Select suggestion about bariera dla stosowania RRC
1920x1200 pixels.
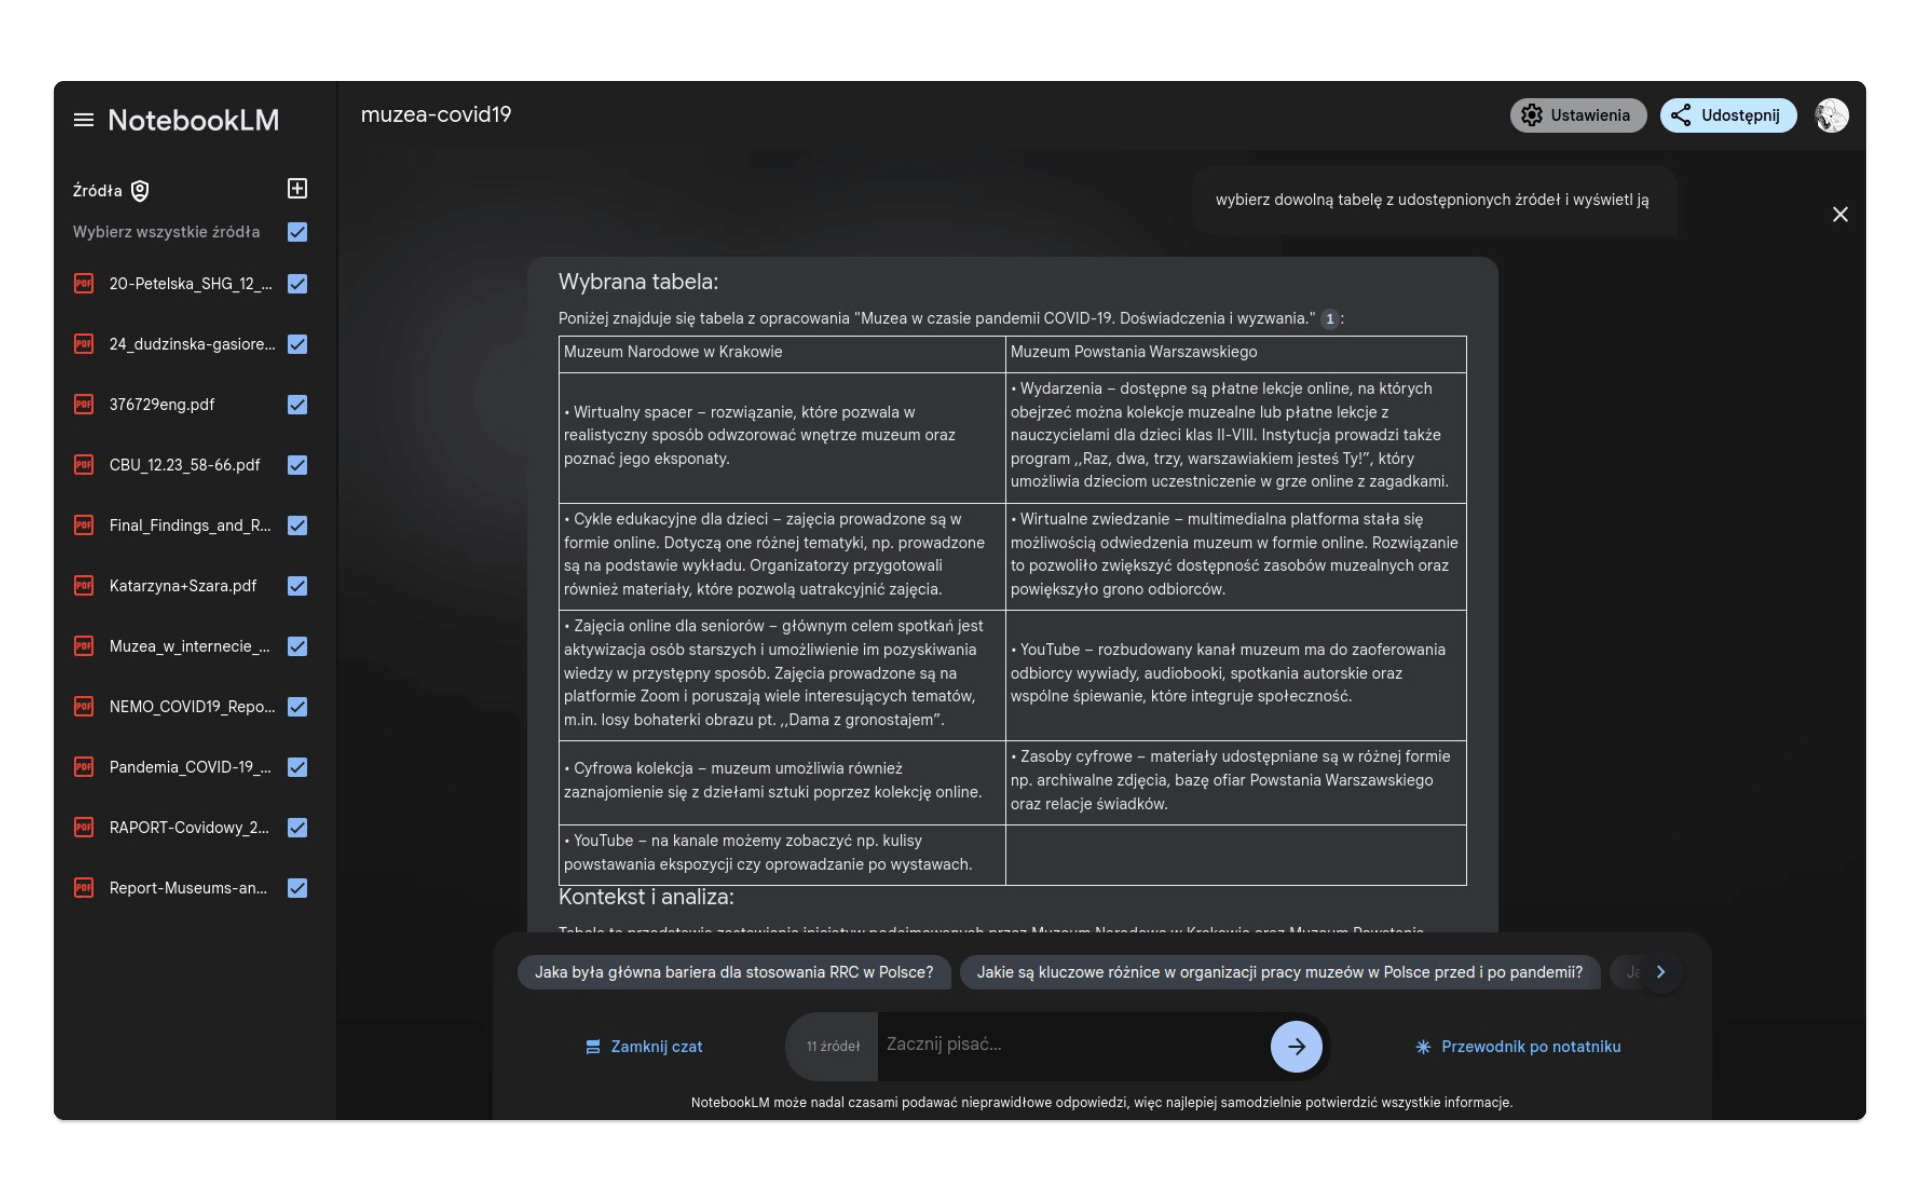pos(733,972)
